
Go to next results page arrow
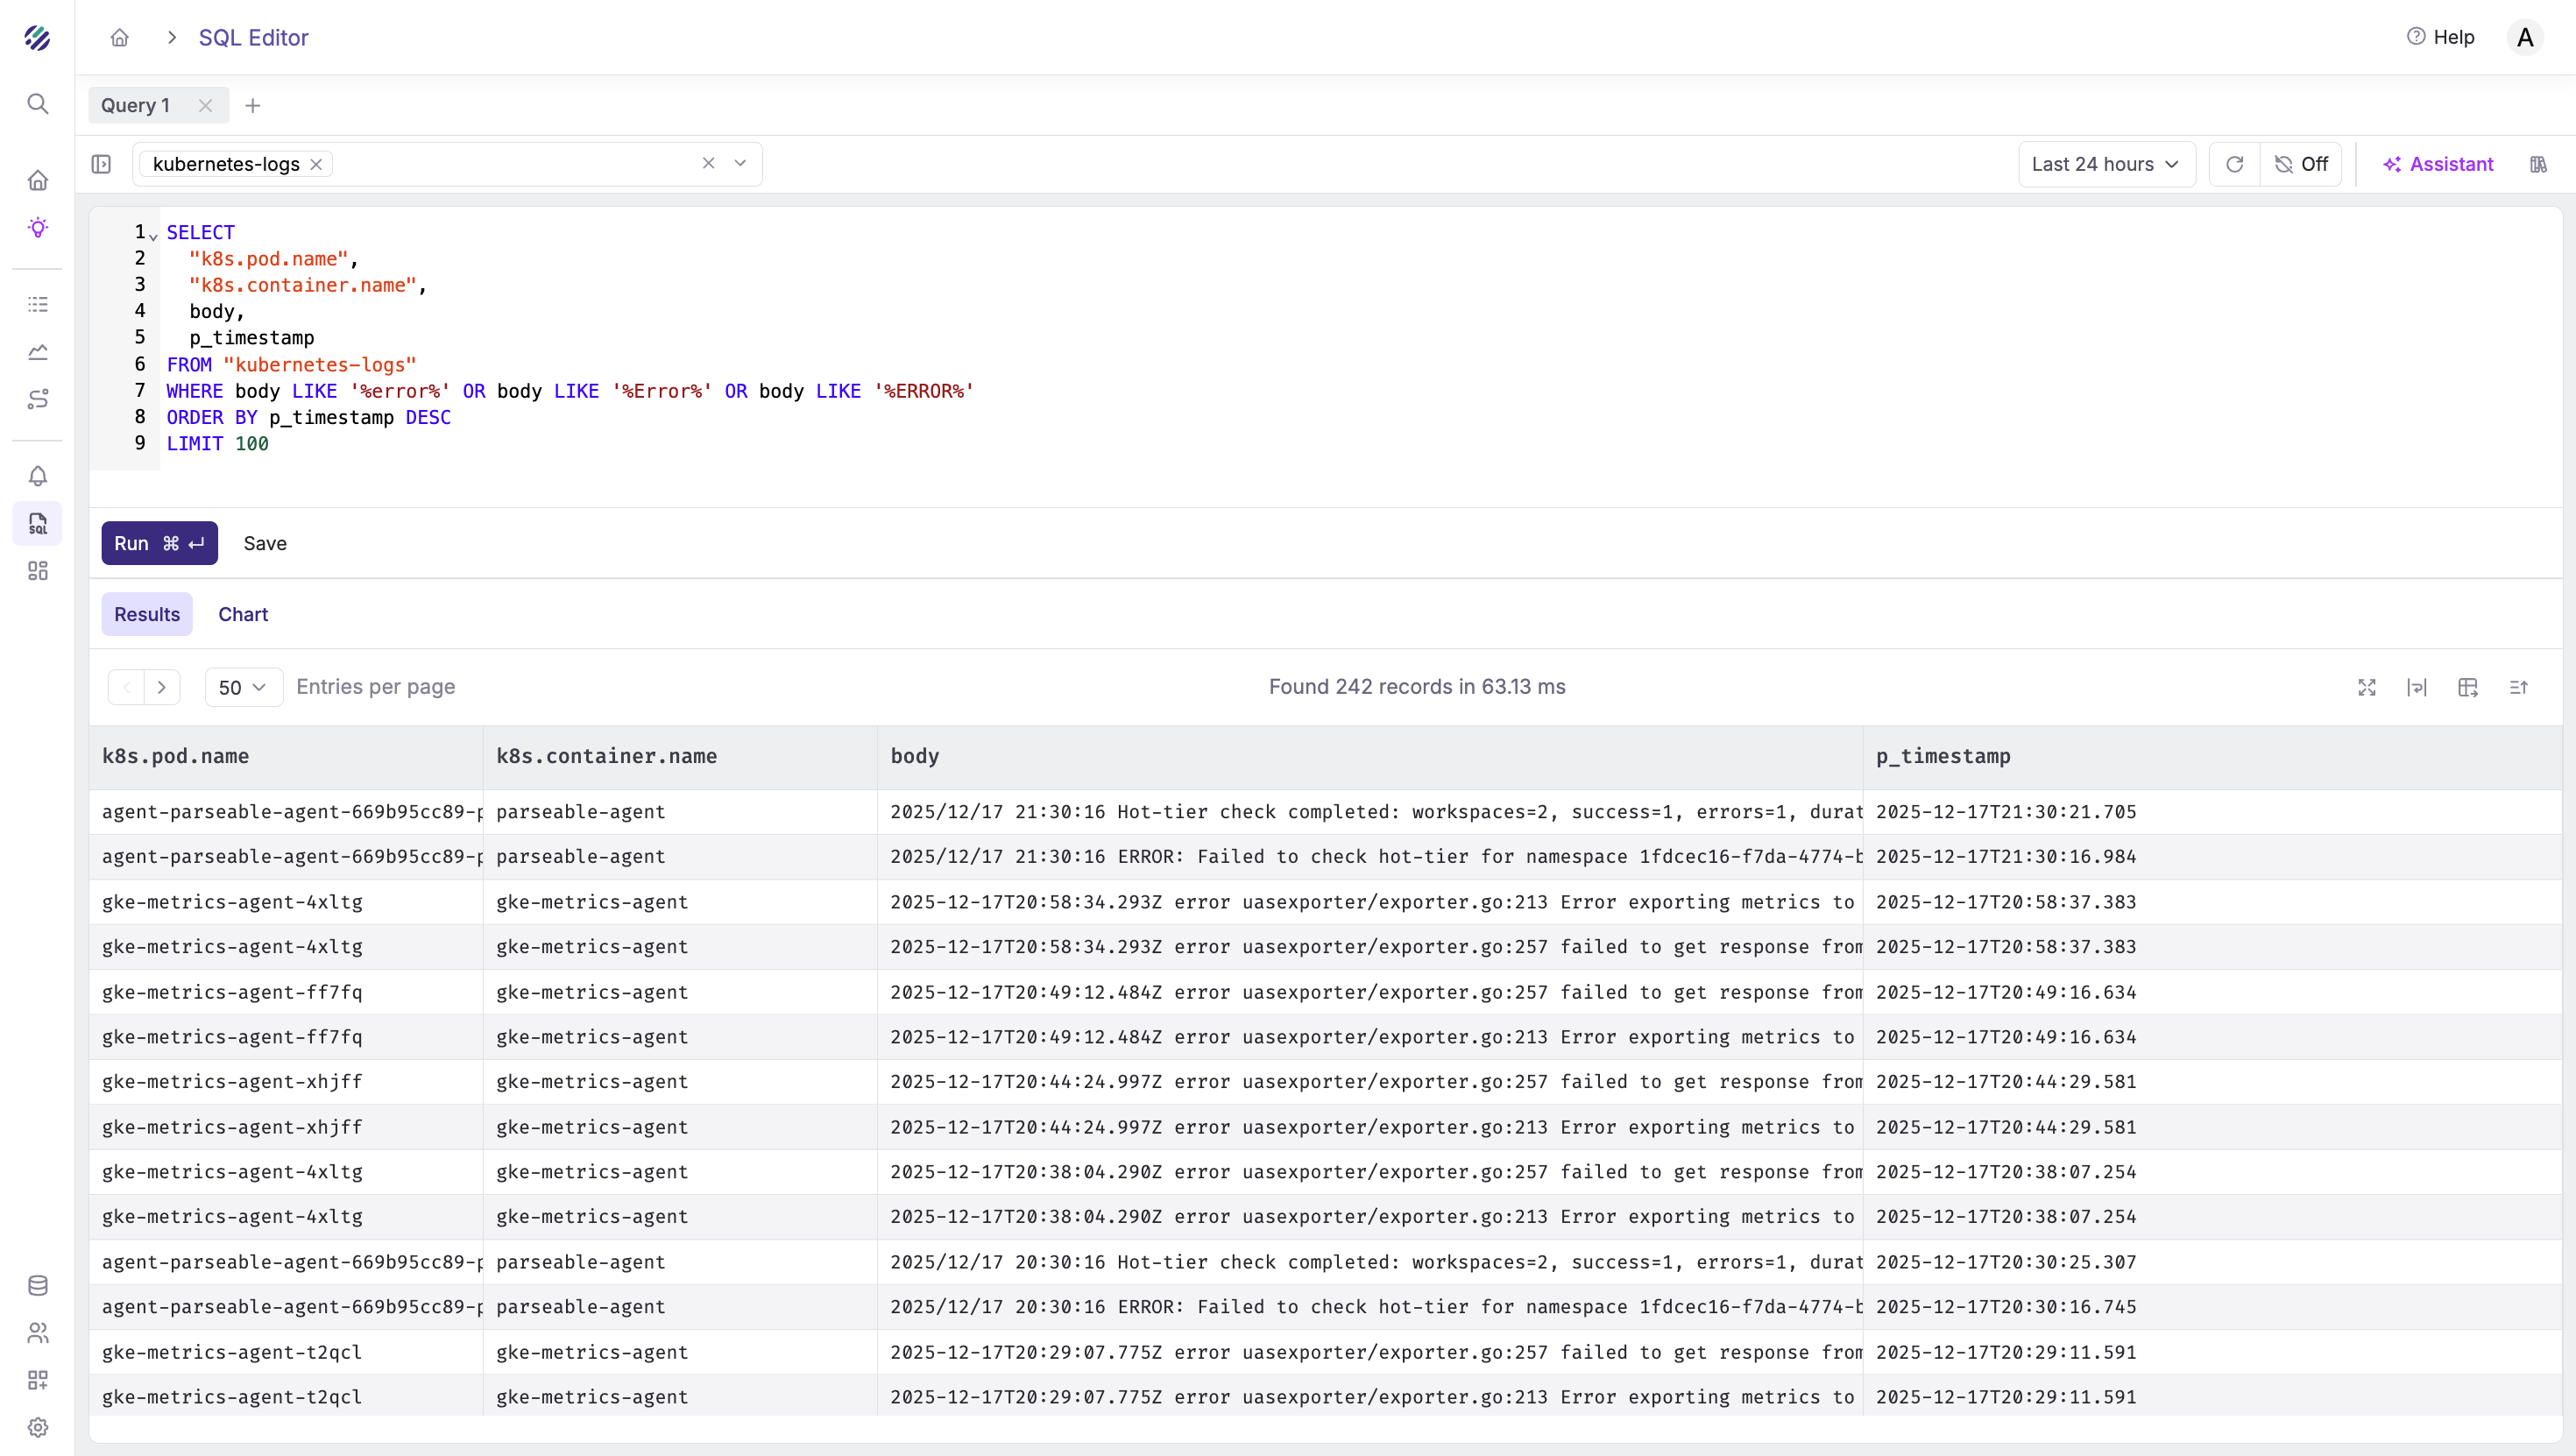[162, 687]
